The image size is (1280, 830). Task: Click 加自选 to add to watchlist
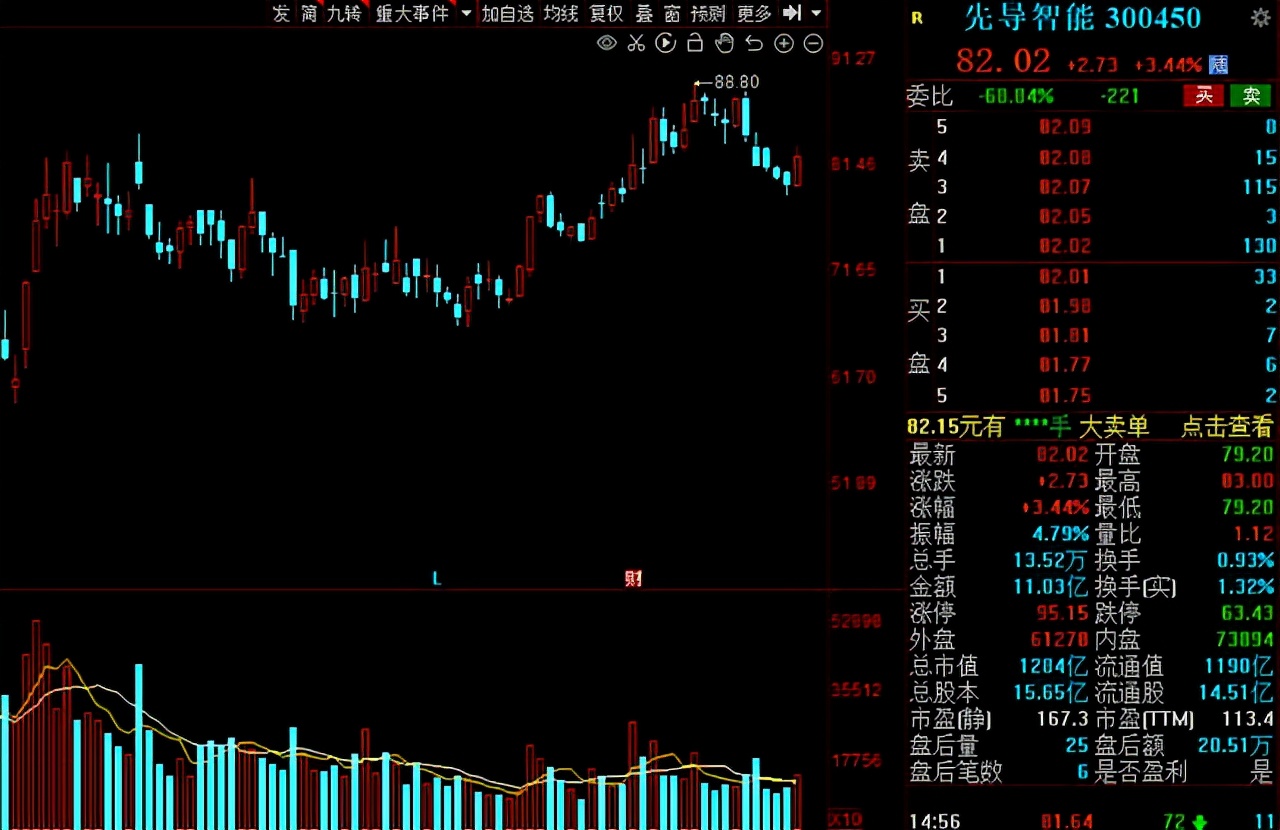[x=508, y=13]
